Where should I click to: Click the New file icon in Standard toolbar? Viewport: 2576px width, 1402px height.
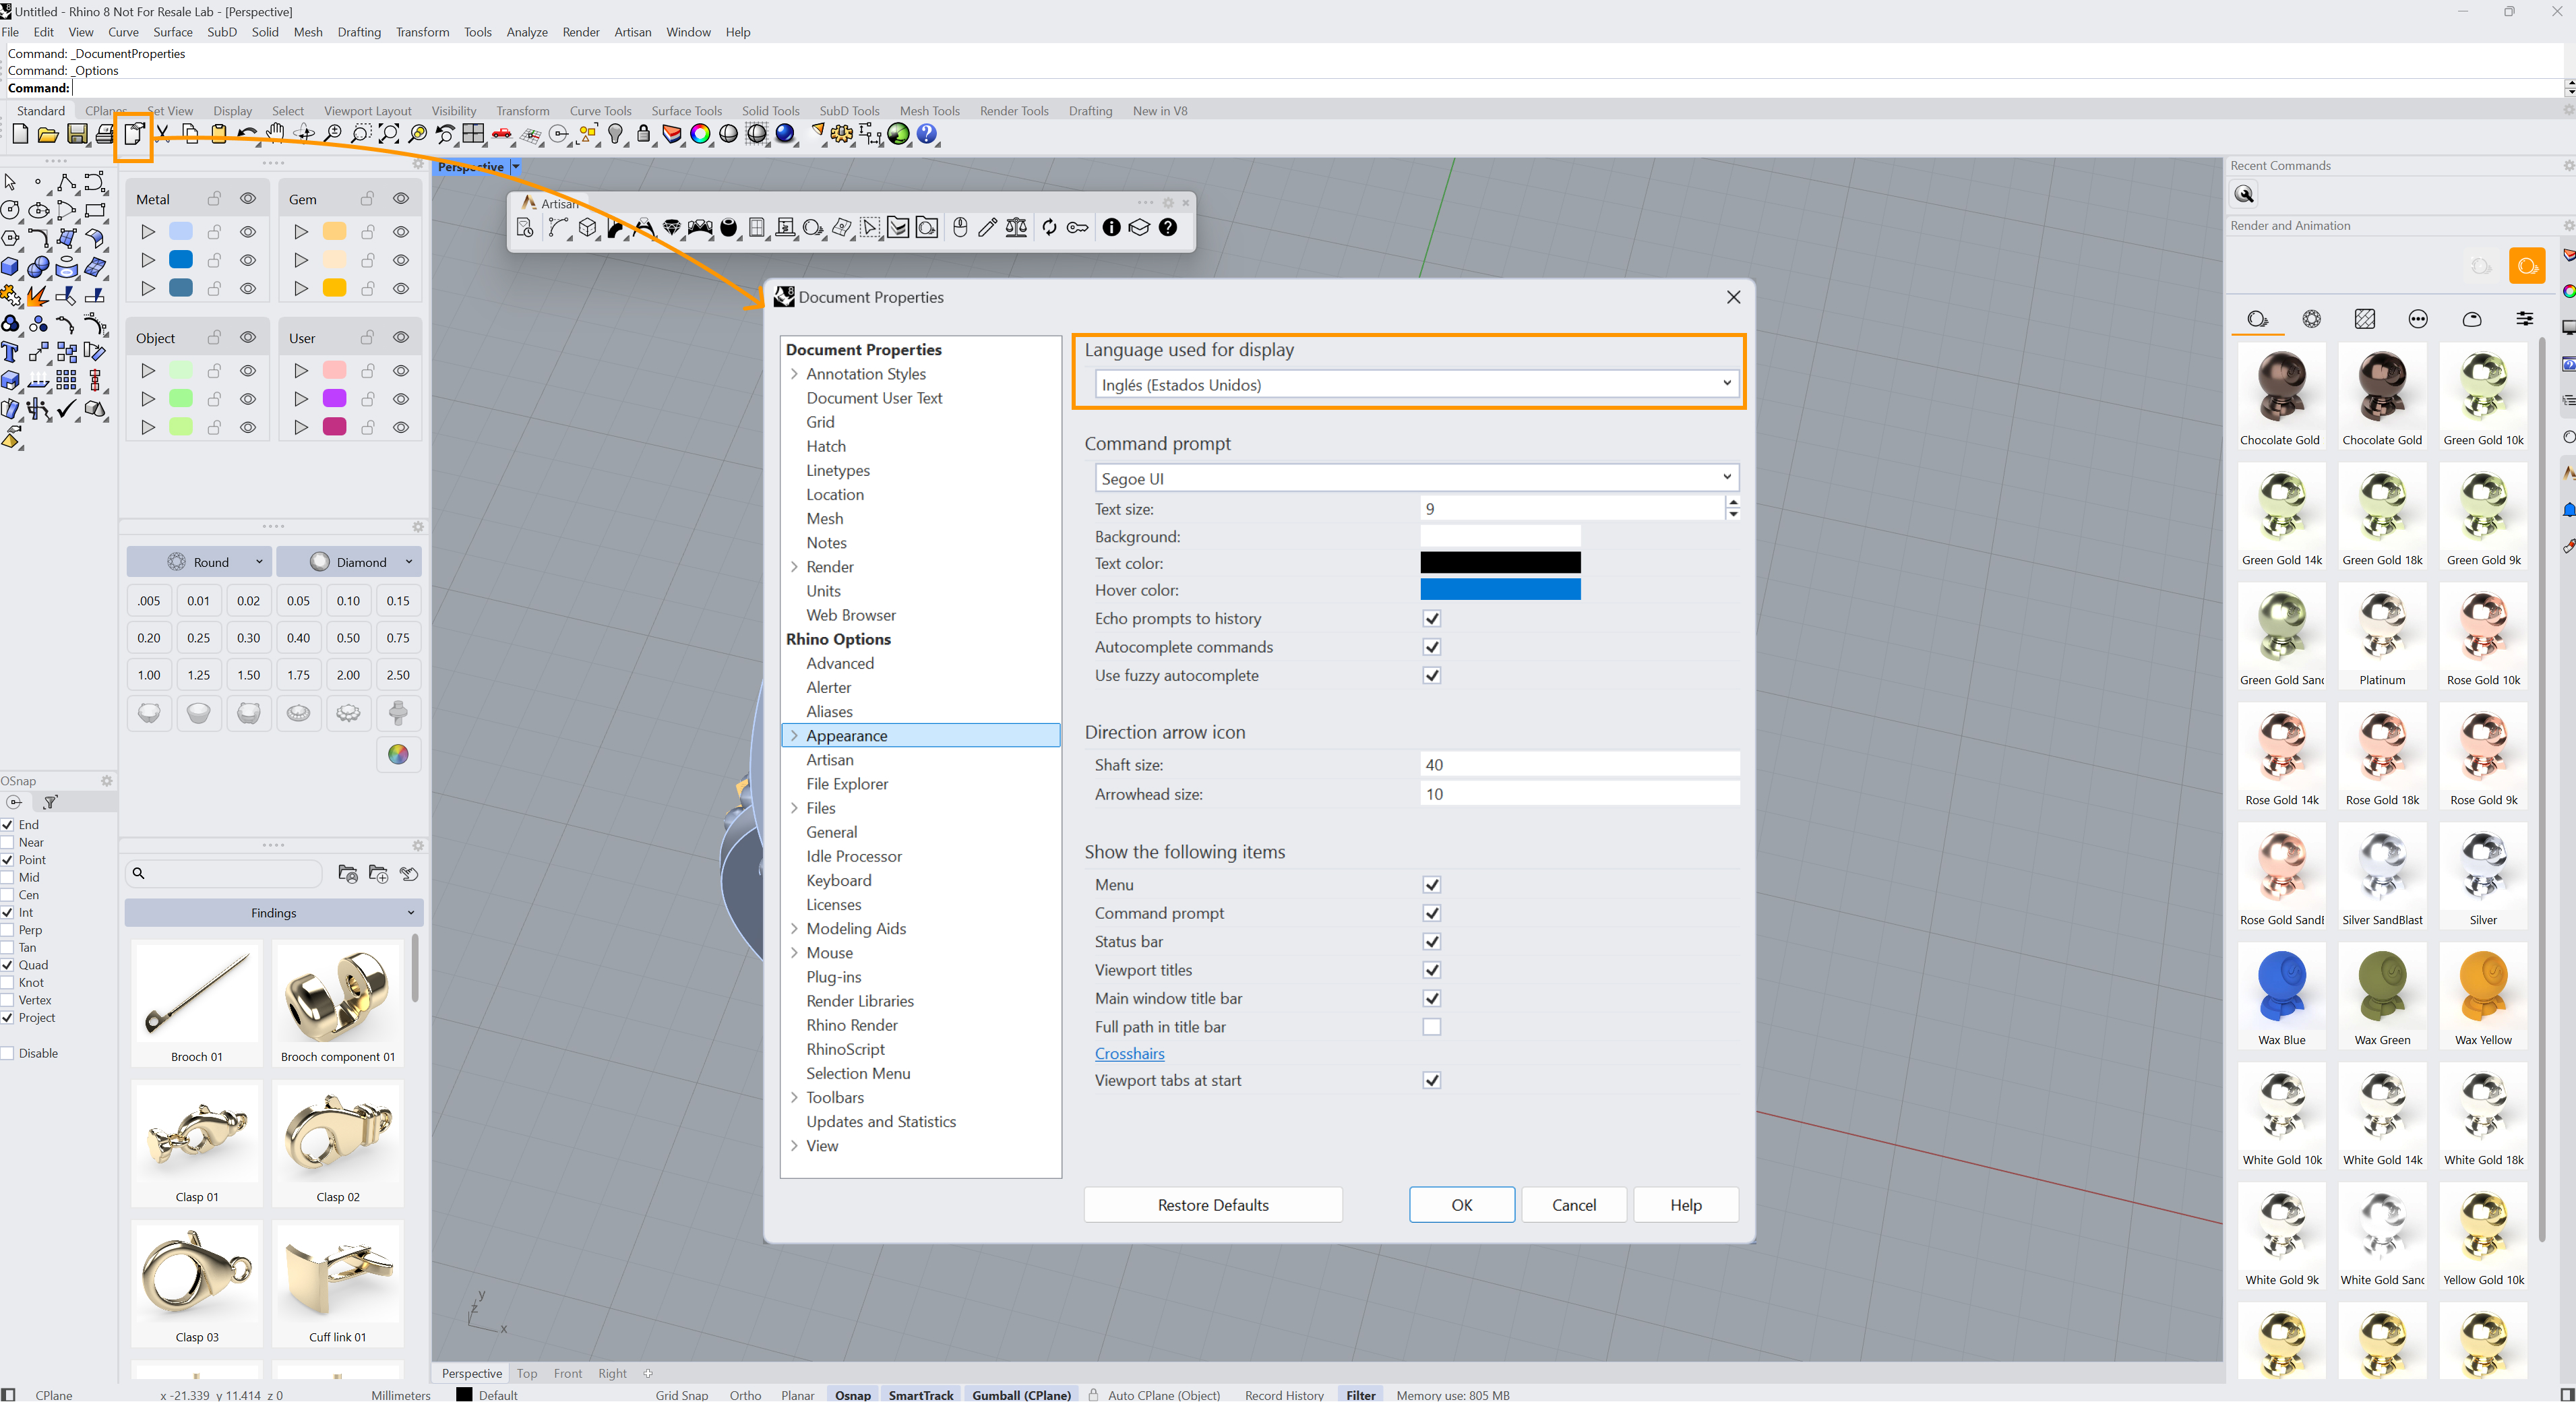[x=20, y=134]
